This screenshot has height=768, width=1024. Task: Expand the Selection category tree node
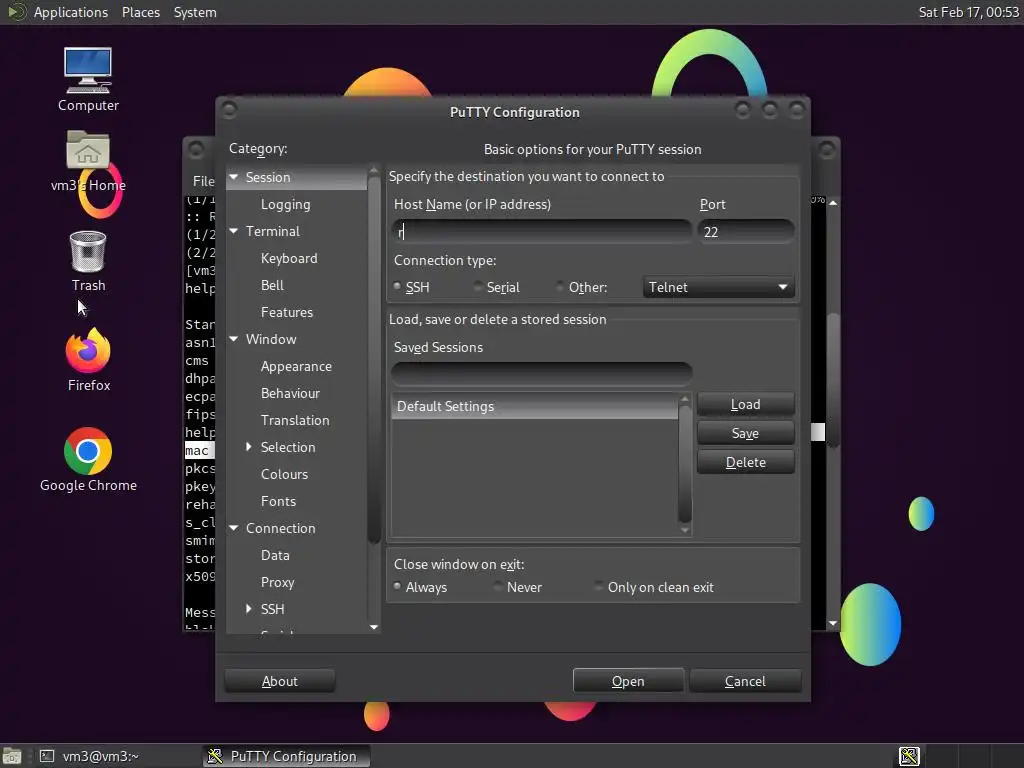249,447
